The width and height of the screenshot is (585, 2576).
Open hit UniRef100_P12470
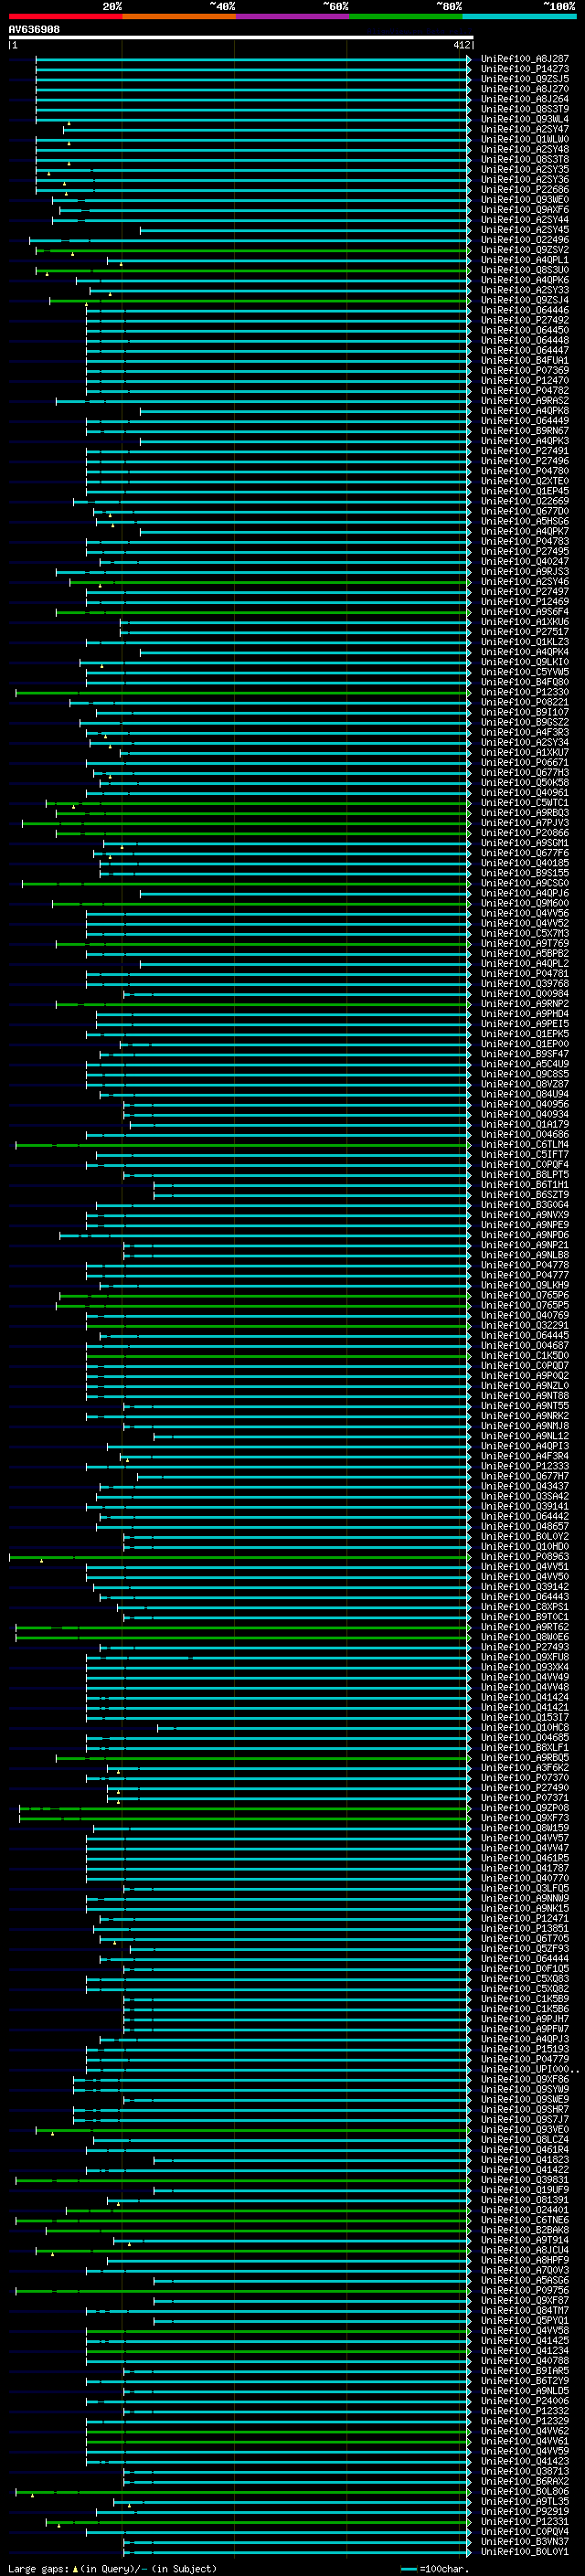click(525, 381)
